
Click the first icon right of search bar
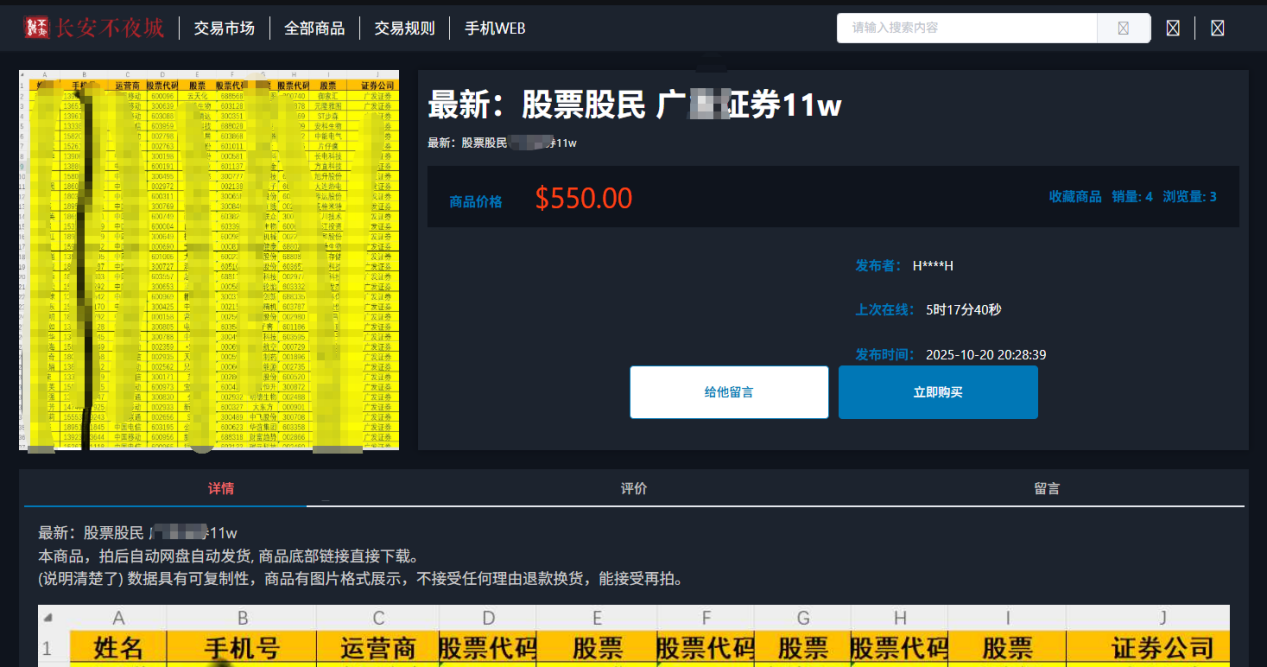[x=1173, y=28]
